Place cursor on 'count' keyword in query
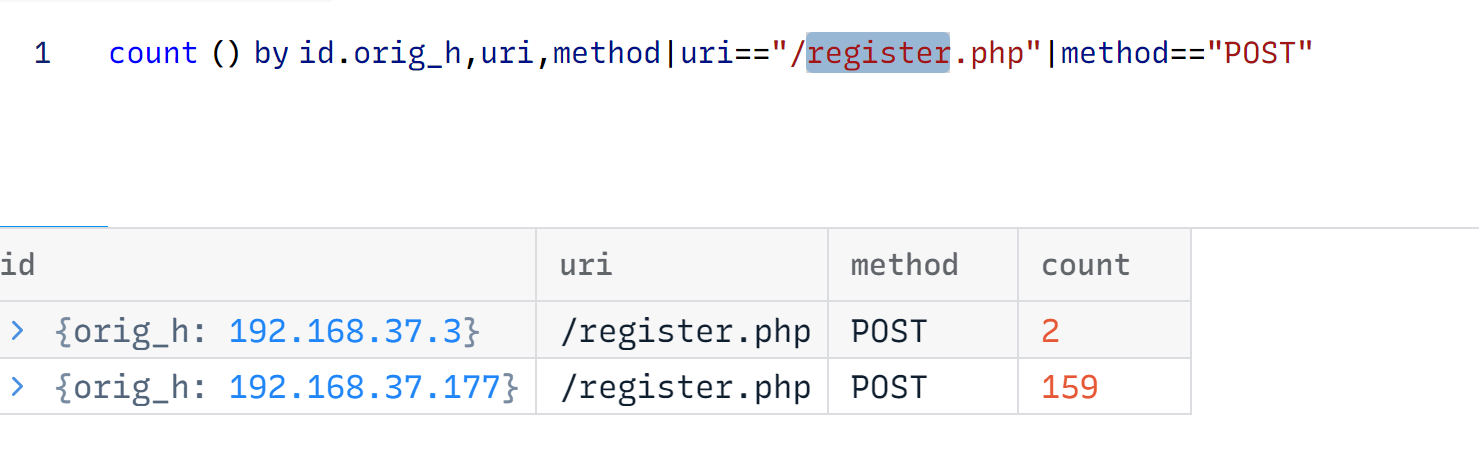This screenshot has width=1479, height=474. point(153,53)
